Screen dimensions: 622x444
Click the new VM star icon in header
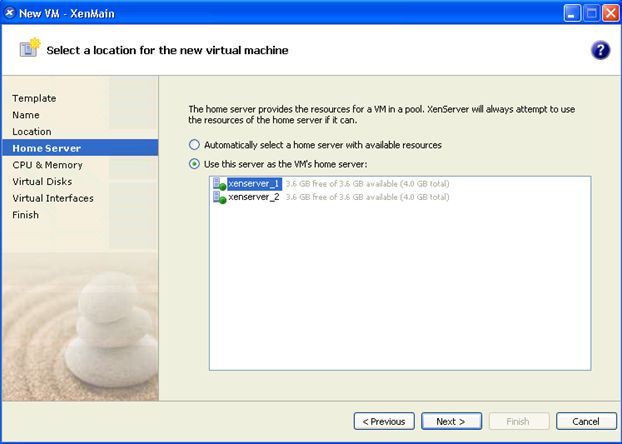click(x=28, y=50)
